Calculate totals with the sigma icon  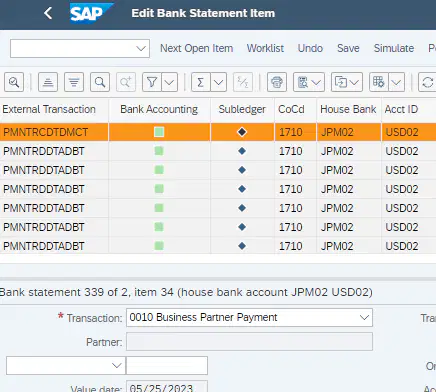click(x=201, y=82)
